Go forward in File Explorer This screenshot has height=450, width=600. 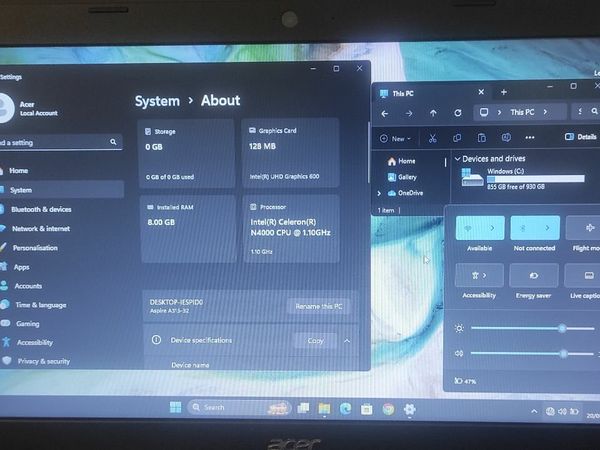tap(409, 113)
